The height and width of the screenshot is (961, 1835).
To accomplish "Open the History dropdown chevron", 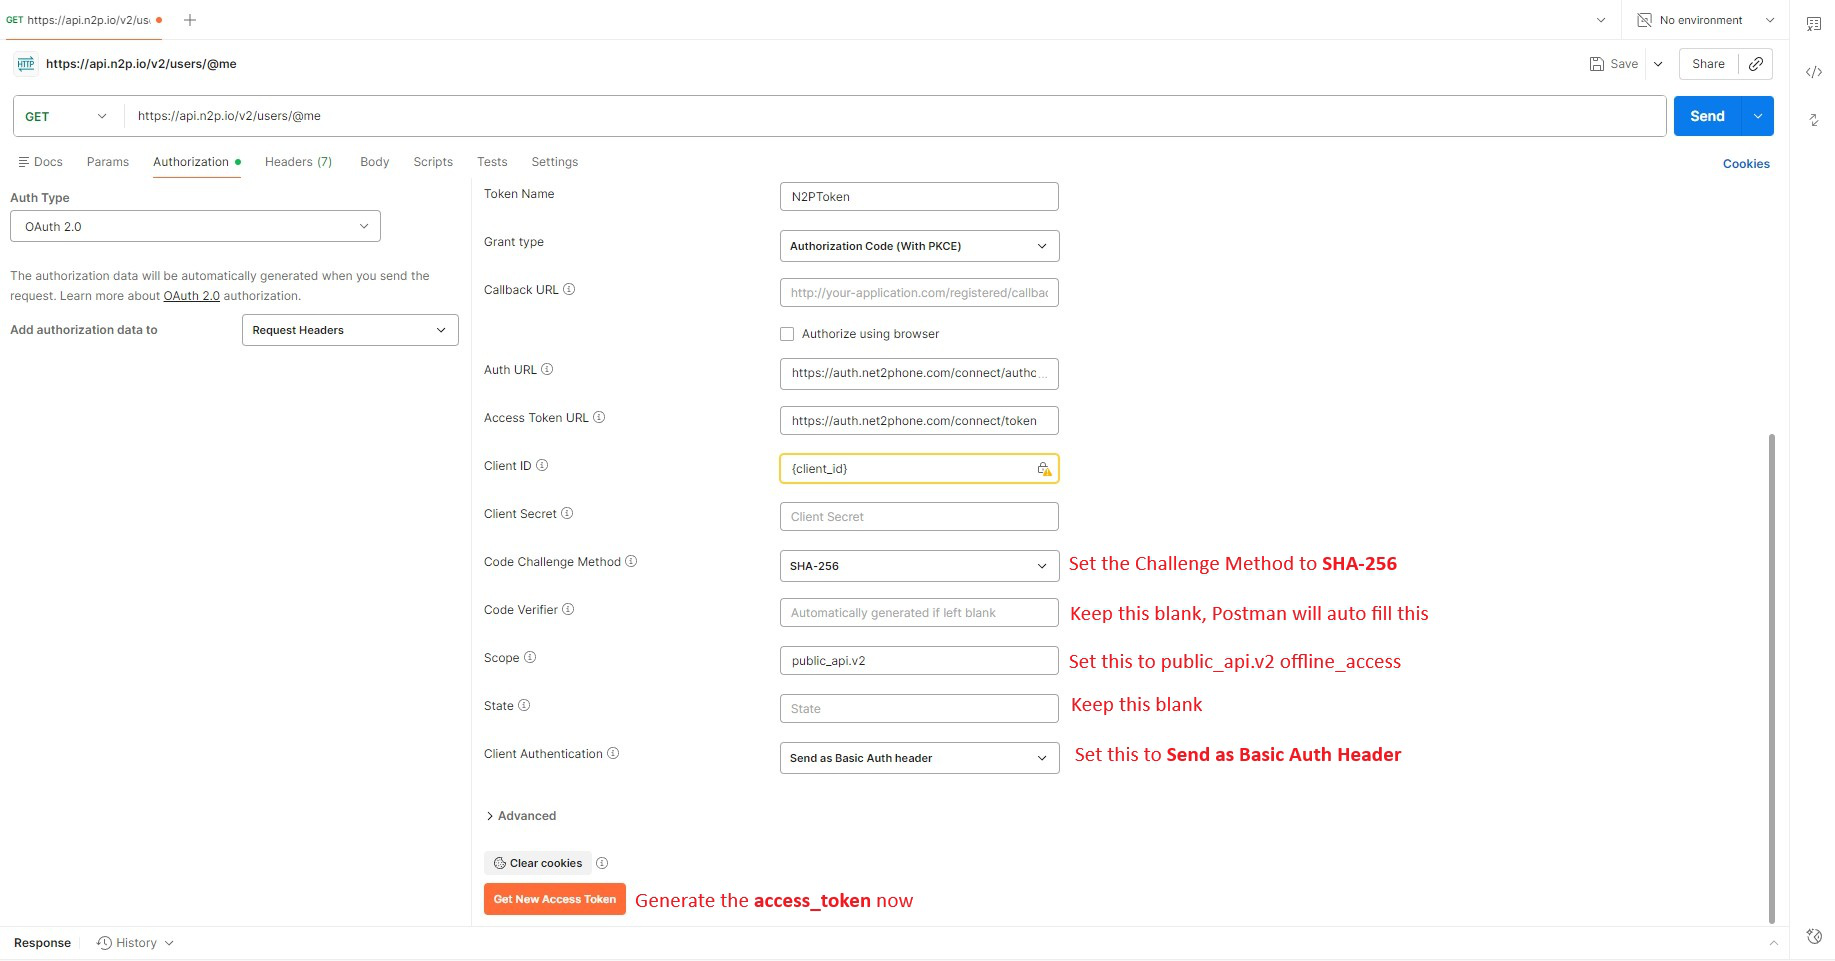I will pyautogui.click(x=169, y=943).
